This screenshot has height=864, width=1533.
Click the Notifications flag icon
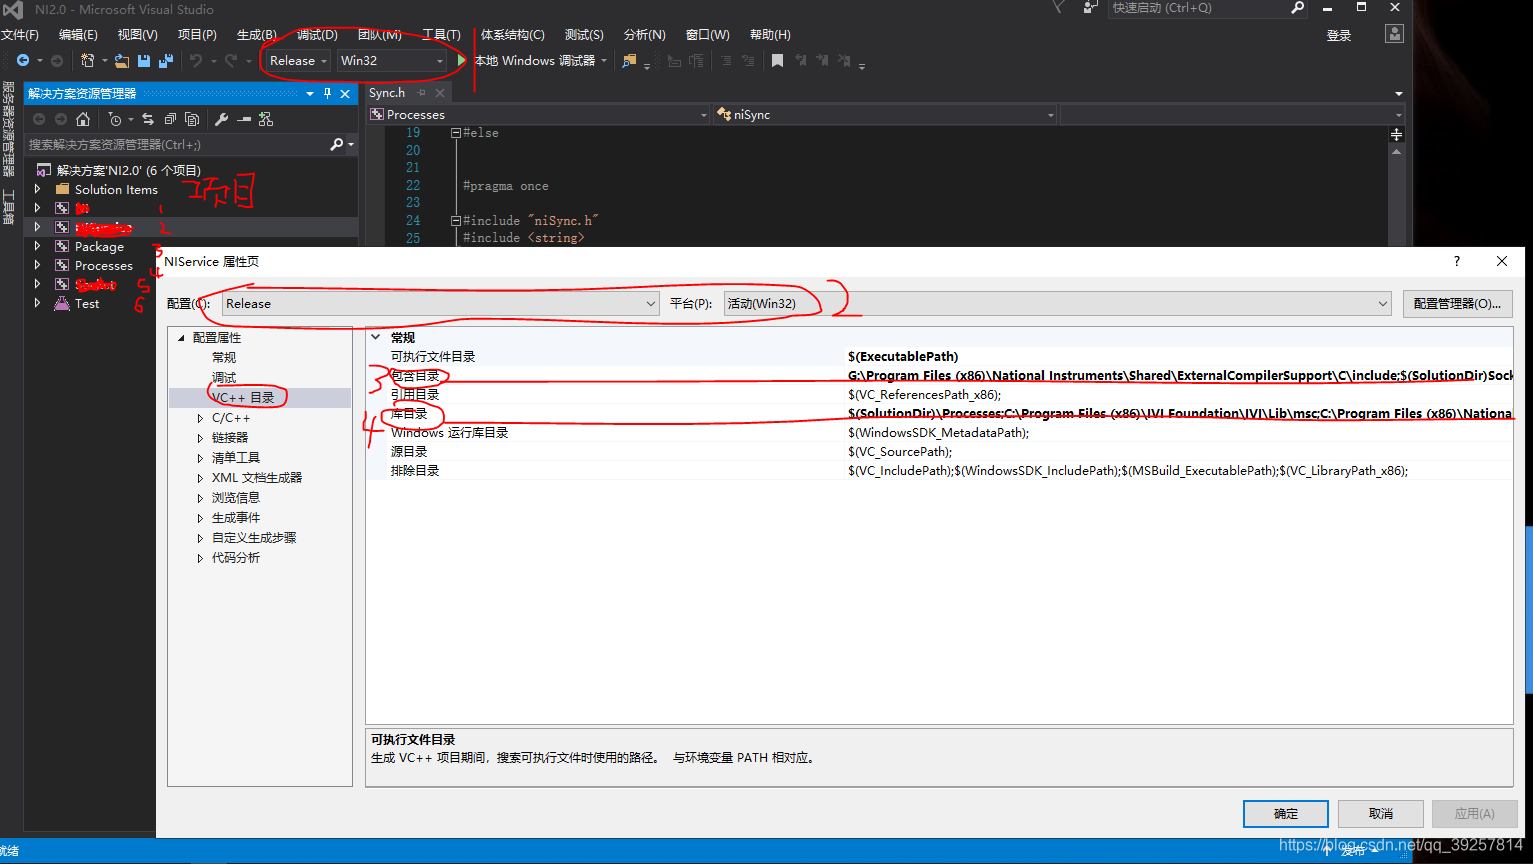1059,8
